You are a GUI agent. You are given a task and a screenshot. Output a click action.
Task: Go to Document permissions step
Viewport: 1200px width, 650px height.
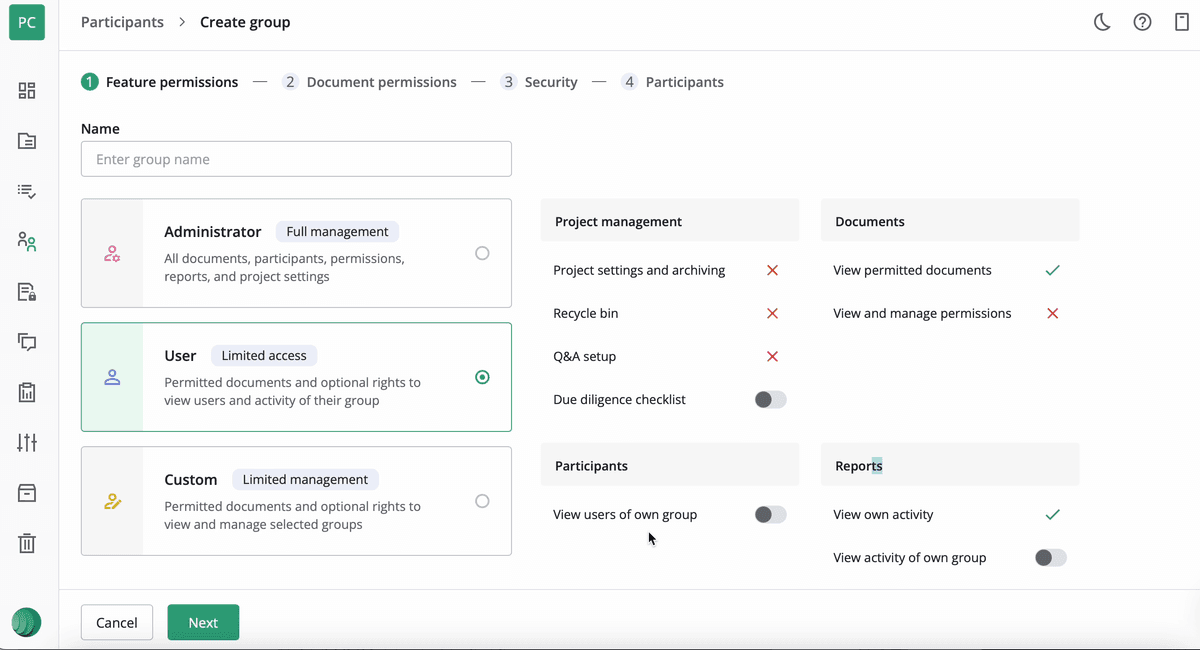[x=369, y=82]
